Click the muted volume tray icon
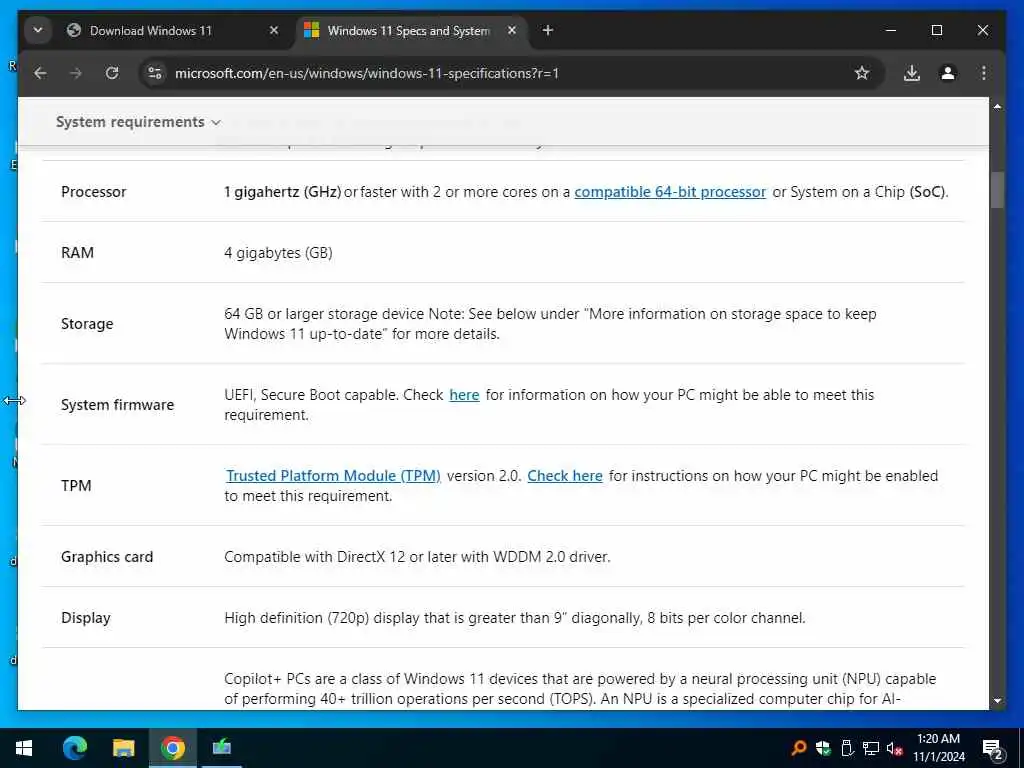Screen dimensions: 1024x768 895,748
